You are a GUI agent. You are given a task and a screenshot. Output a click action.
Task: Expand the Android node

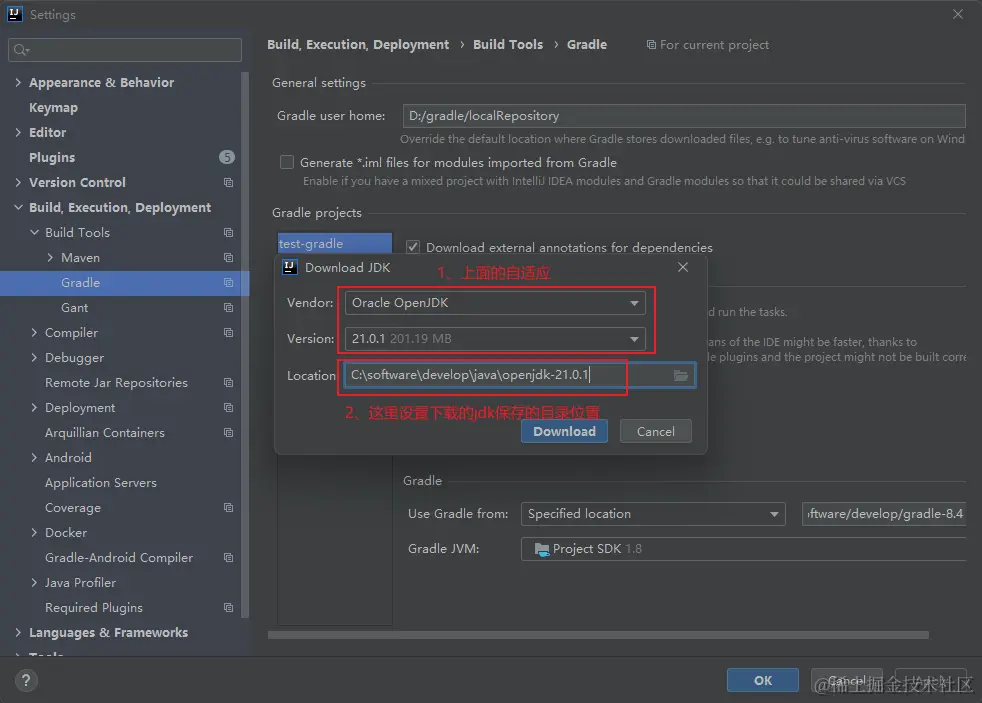pyautogui.click(x=34, y=458)
